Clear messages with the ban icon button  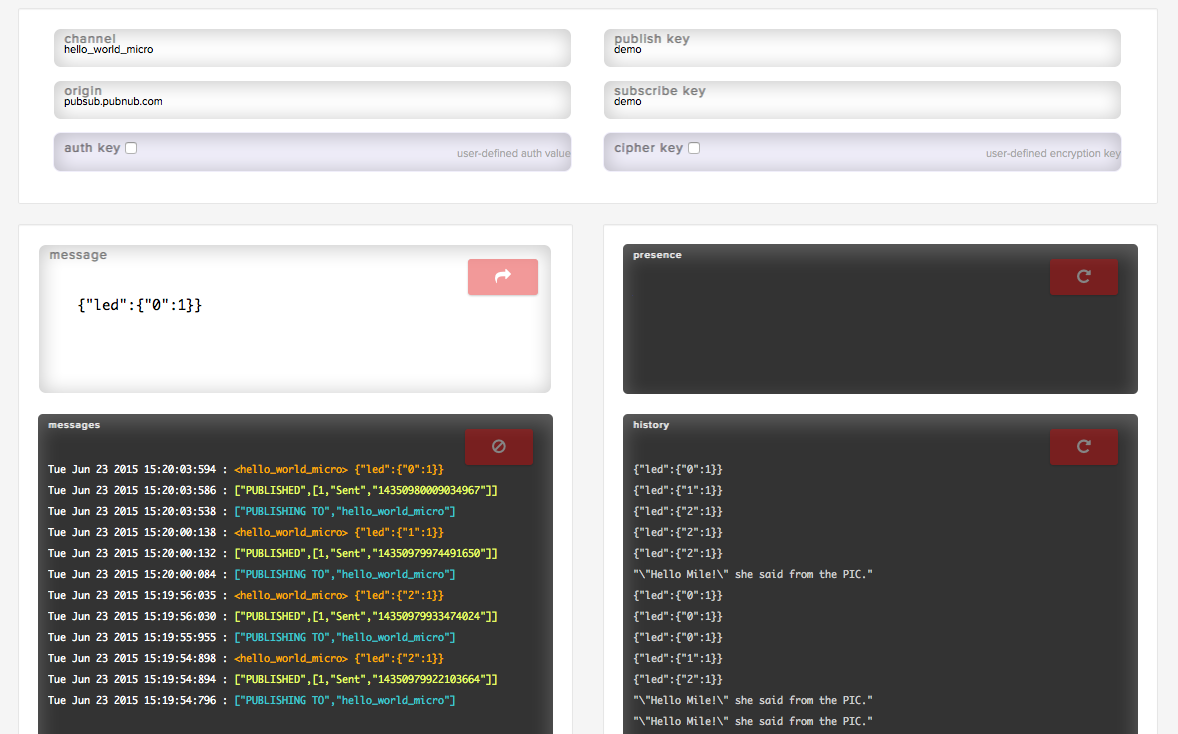pos(499,447)
